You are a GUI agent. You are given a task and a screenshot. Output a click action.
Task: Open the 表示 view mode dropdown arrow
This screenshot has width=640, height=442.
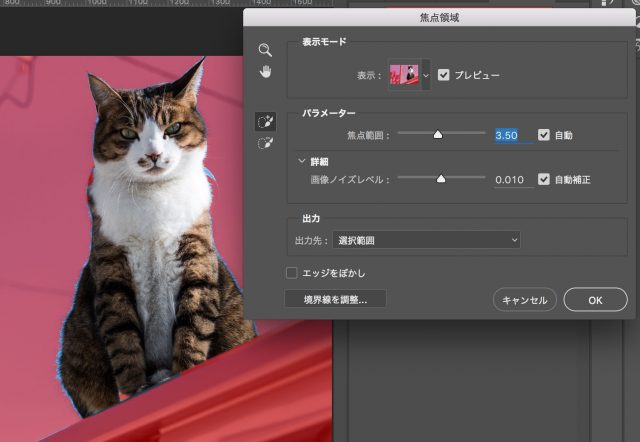(x=427, y=75)
